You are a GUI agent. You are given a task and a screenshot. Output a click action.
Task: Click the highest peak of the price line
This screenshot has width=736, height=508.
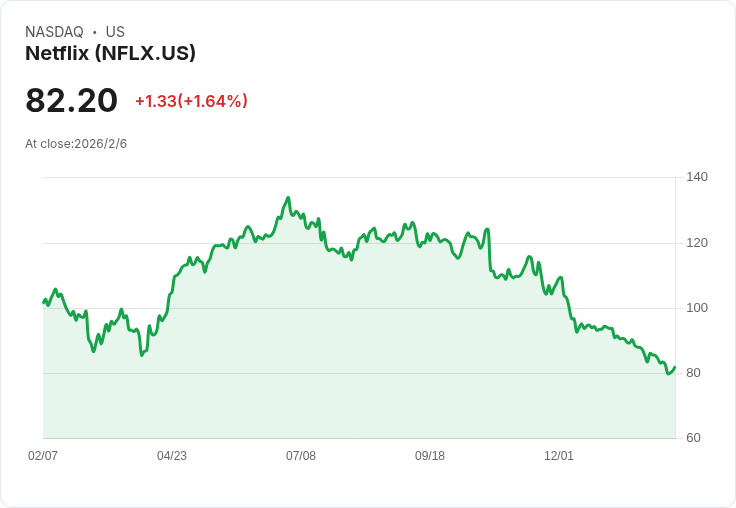[x=288, y=198]
